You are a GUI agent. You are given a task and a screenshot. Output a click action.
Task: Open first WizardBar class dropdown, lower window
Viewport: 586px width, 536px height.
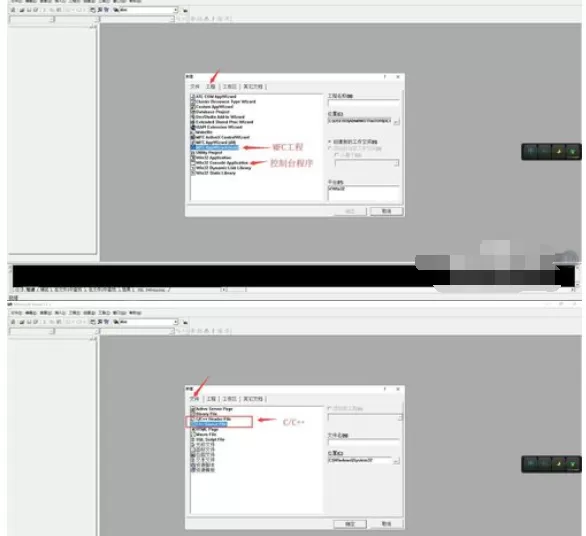pyautogui.click(x=51, y=331)
